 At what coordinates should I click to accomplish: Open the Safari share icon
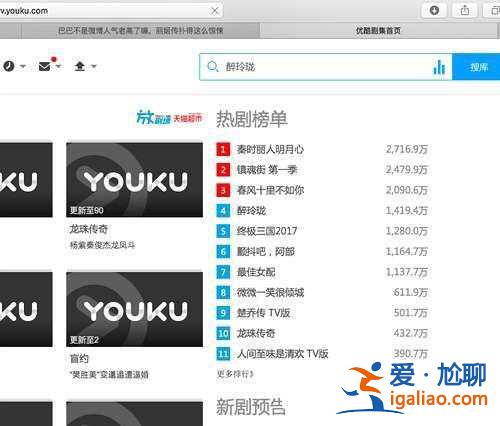coord(465,10)
